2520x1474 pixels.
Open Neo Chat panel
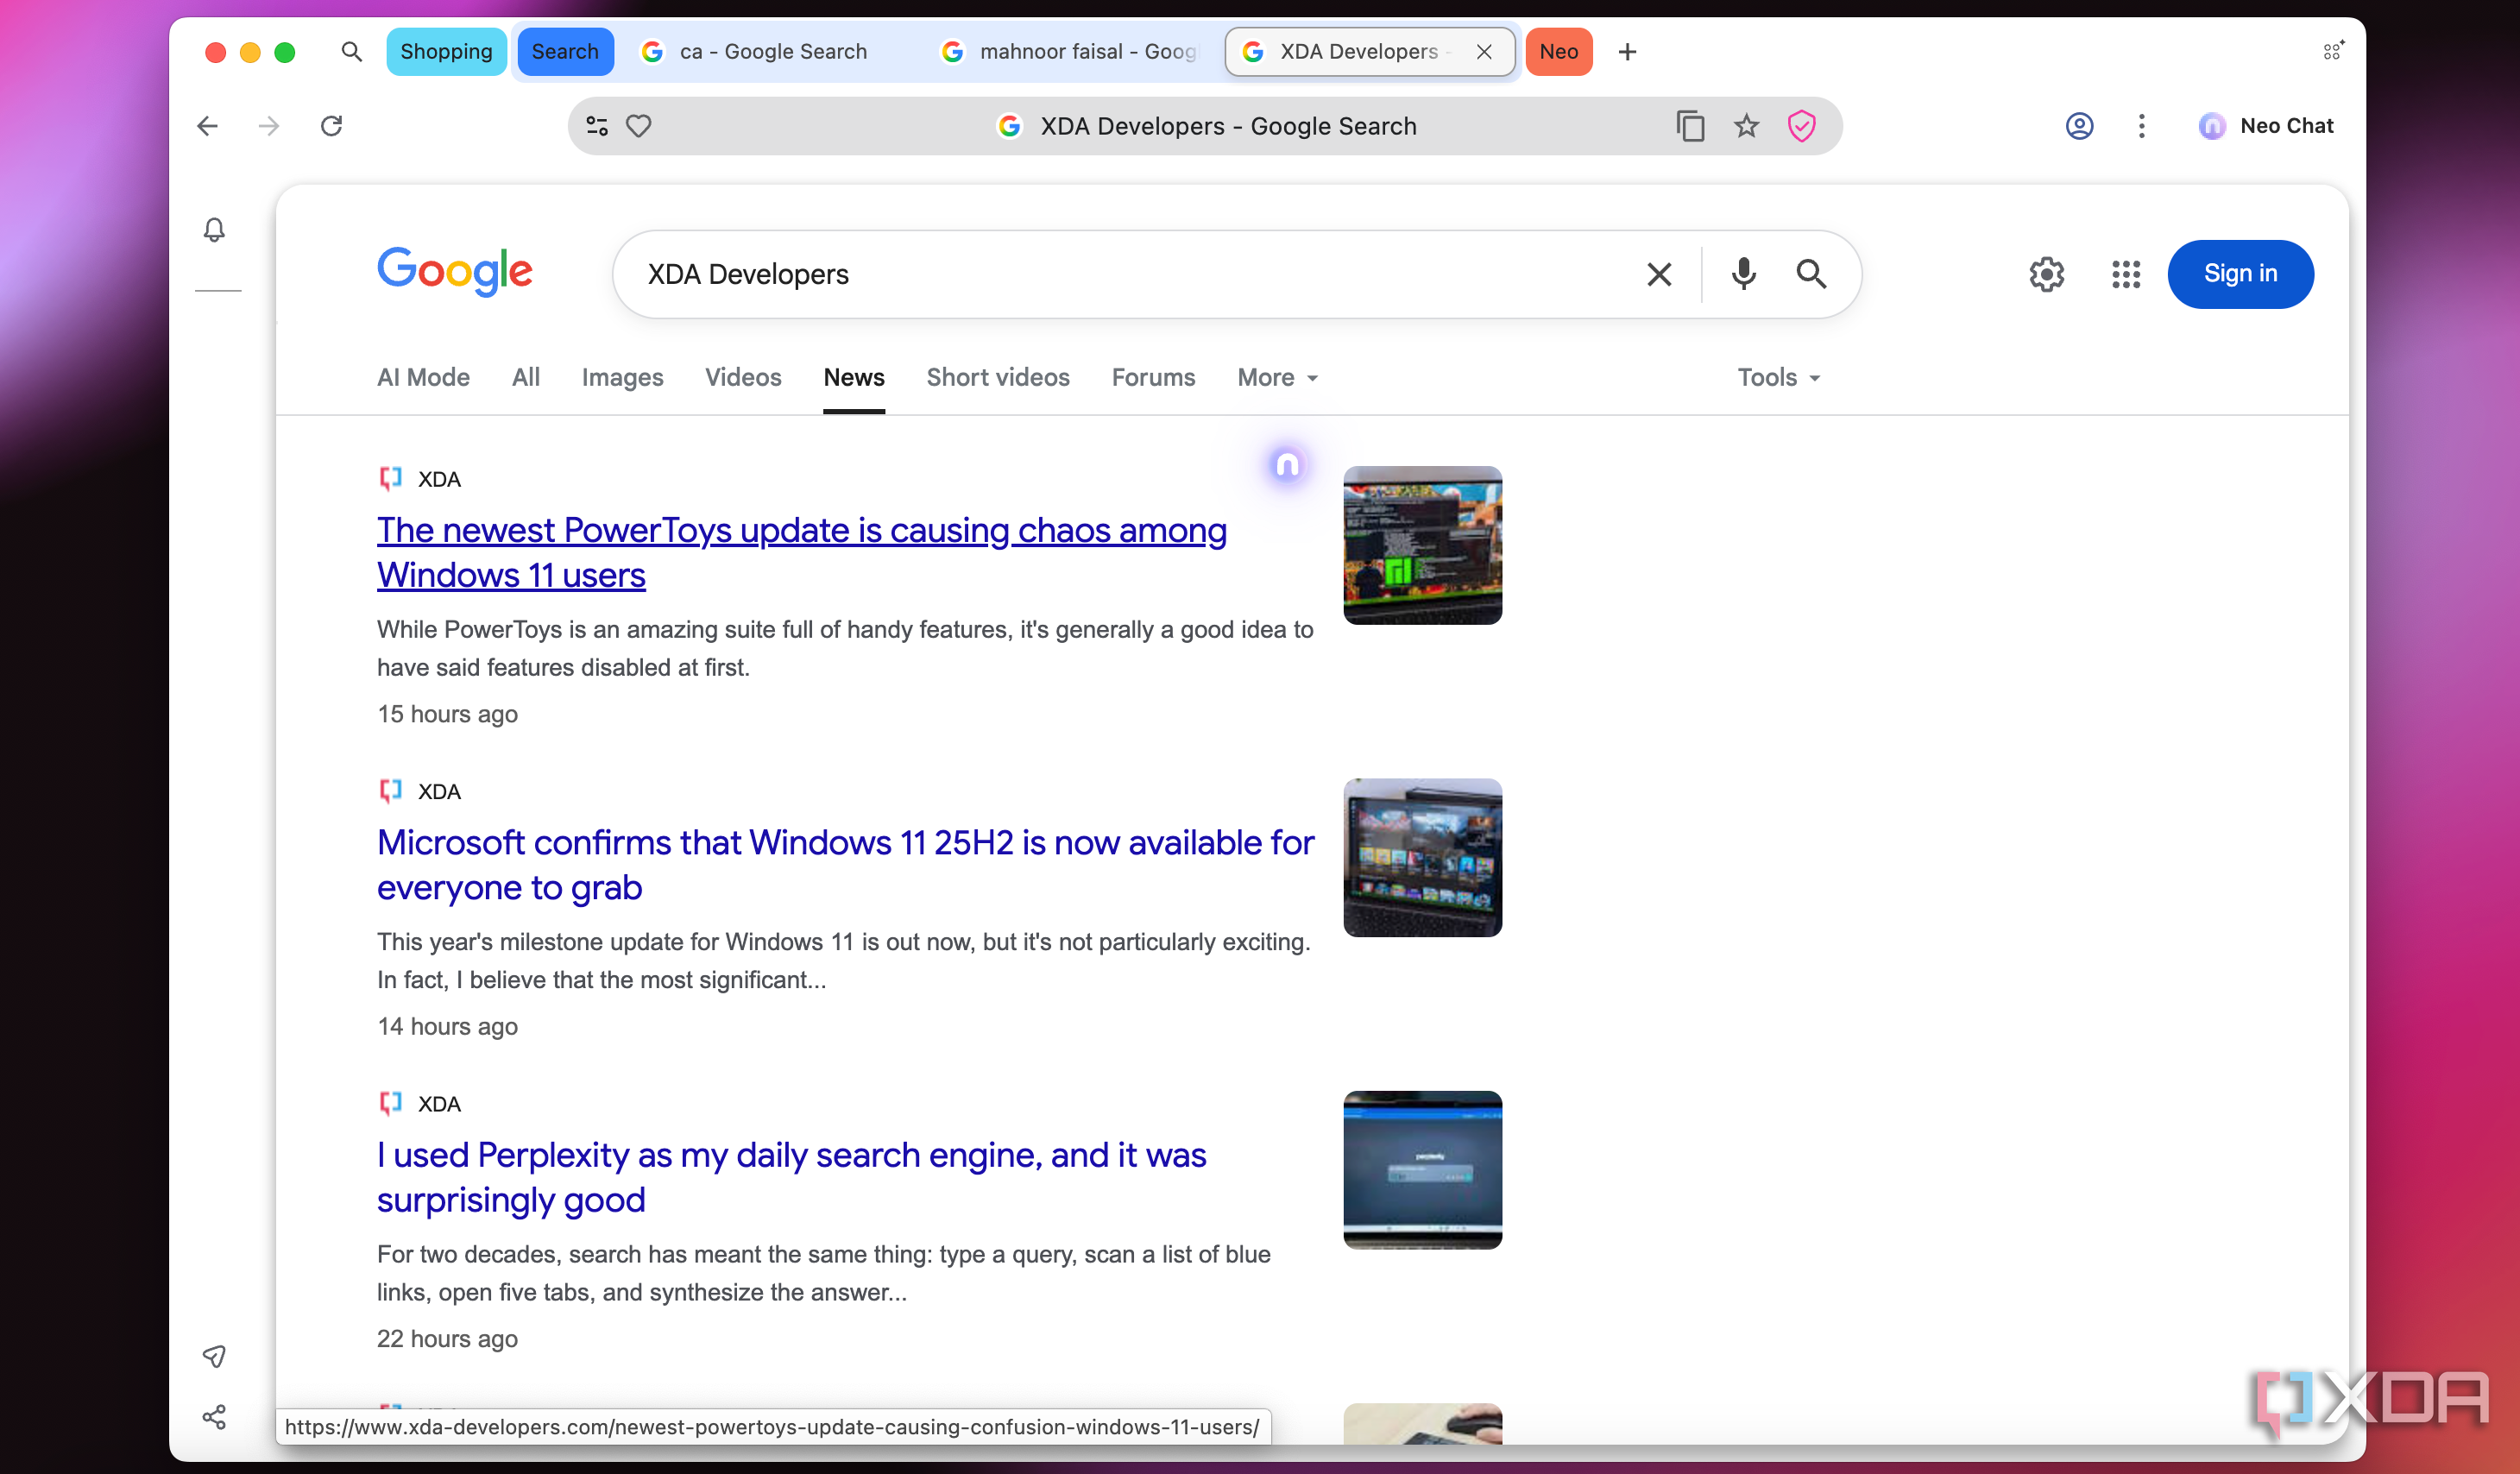pyautogui.click(x=2265, y=126)
